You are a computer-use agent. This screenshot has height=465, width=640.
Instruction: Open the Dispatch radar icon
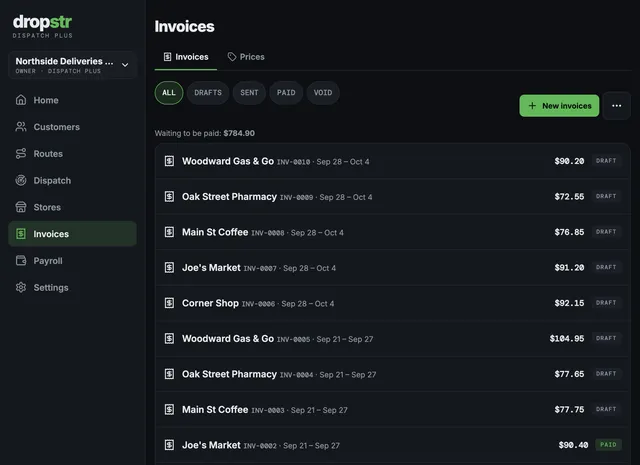21,180
